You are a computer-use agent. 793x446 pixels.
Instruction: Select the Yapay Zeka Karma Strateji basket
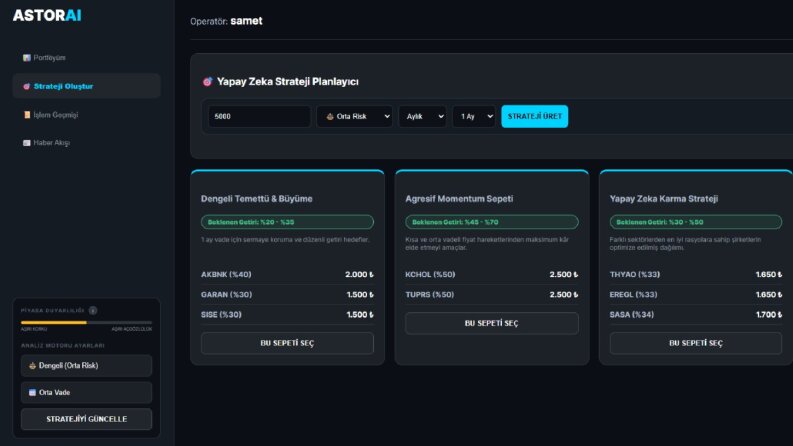[696, 343]
